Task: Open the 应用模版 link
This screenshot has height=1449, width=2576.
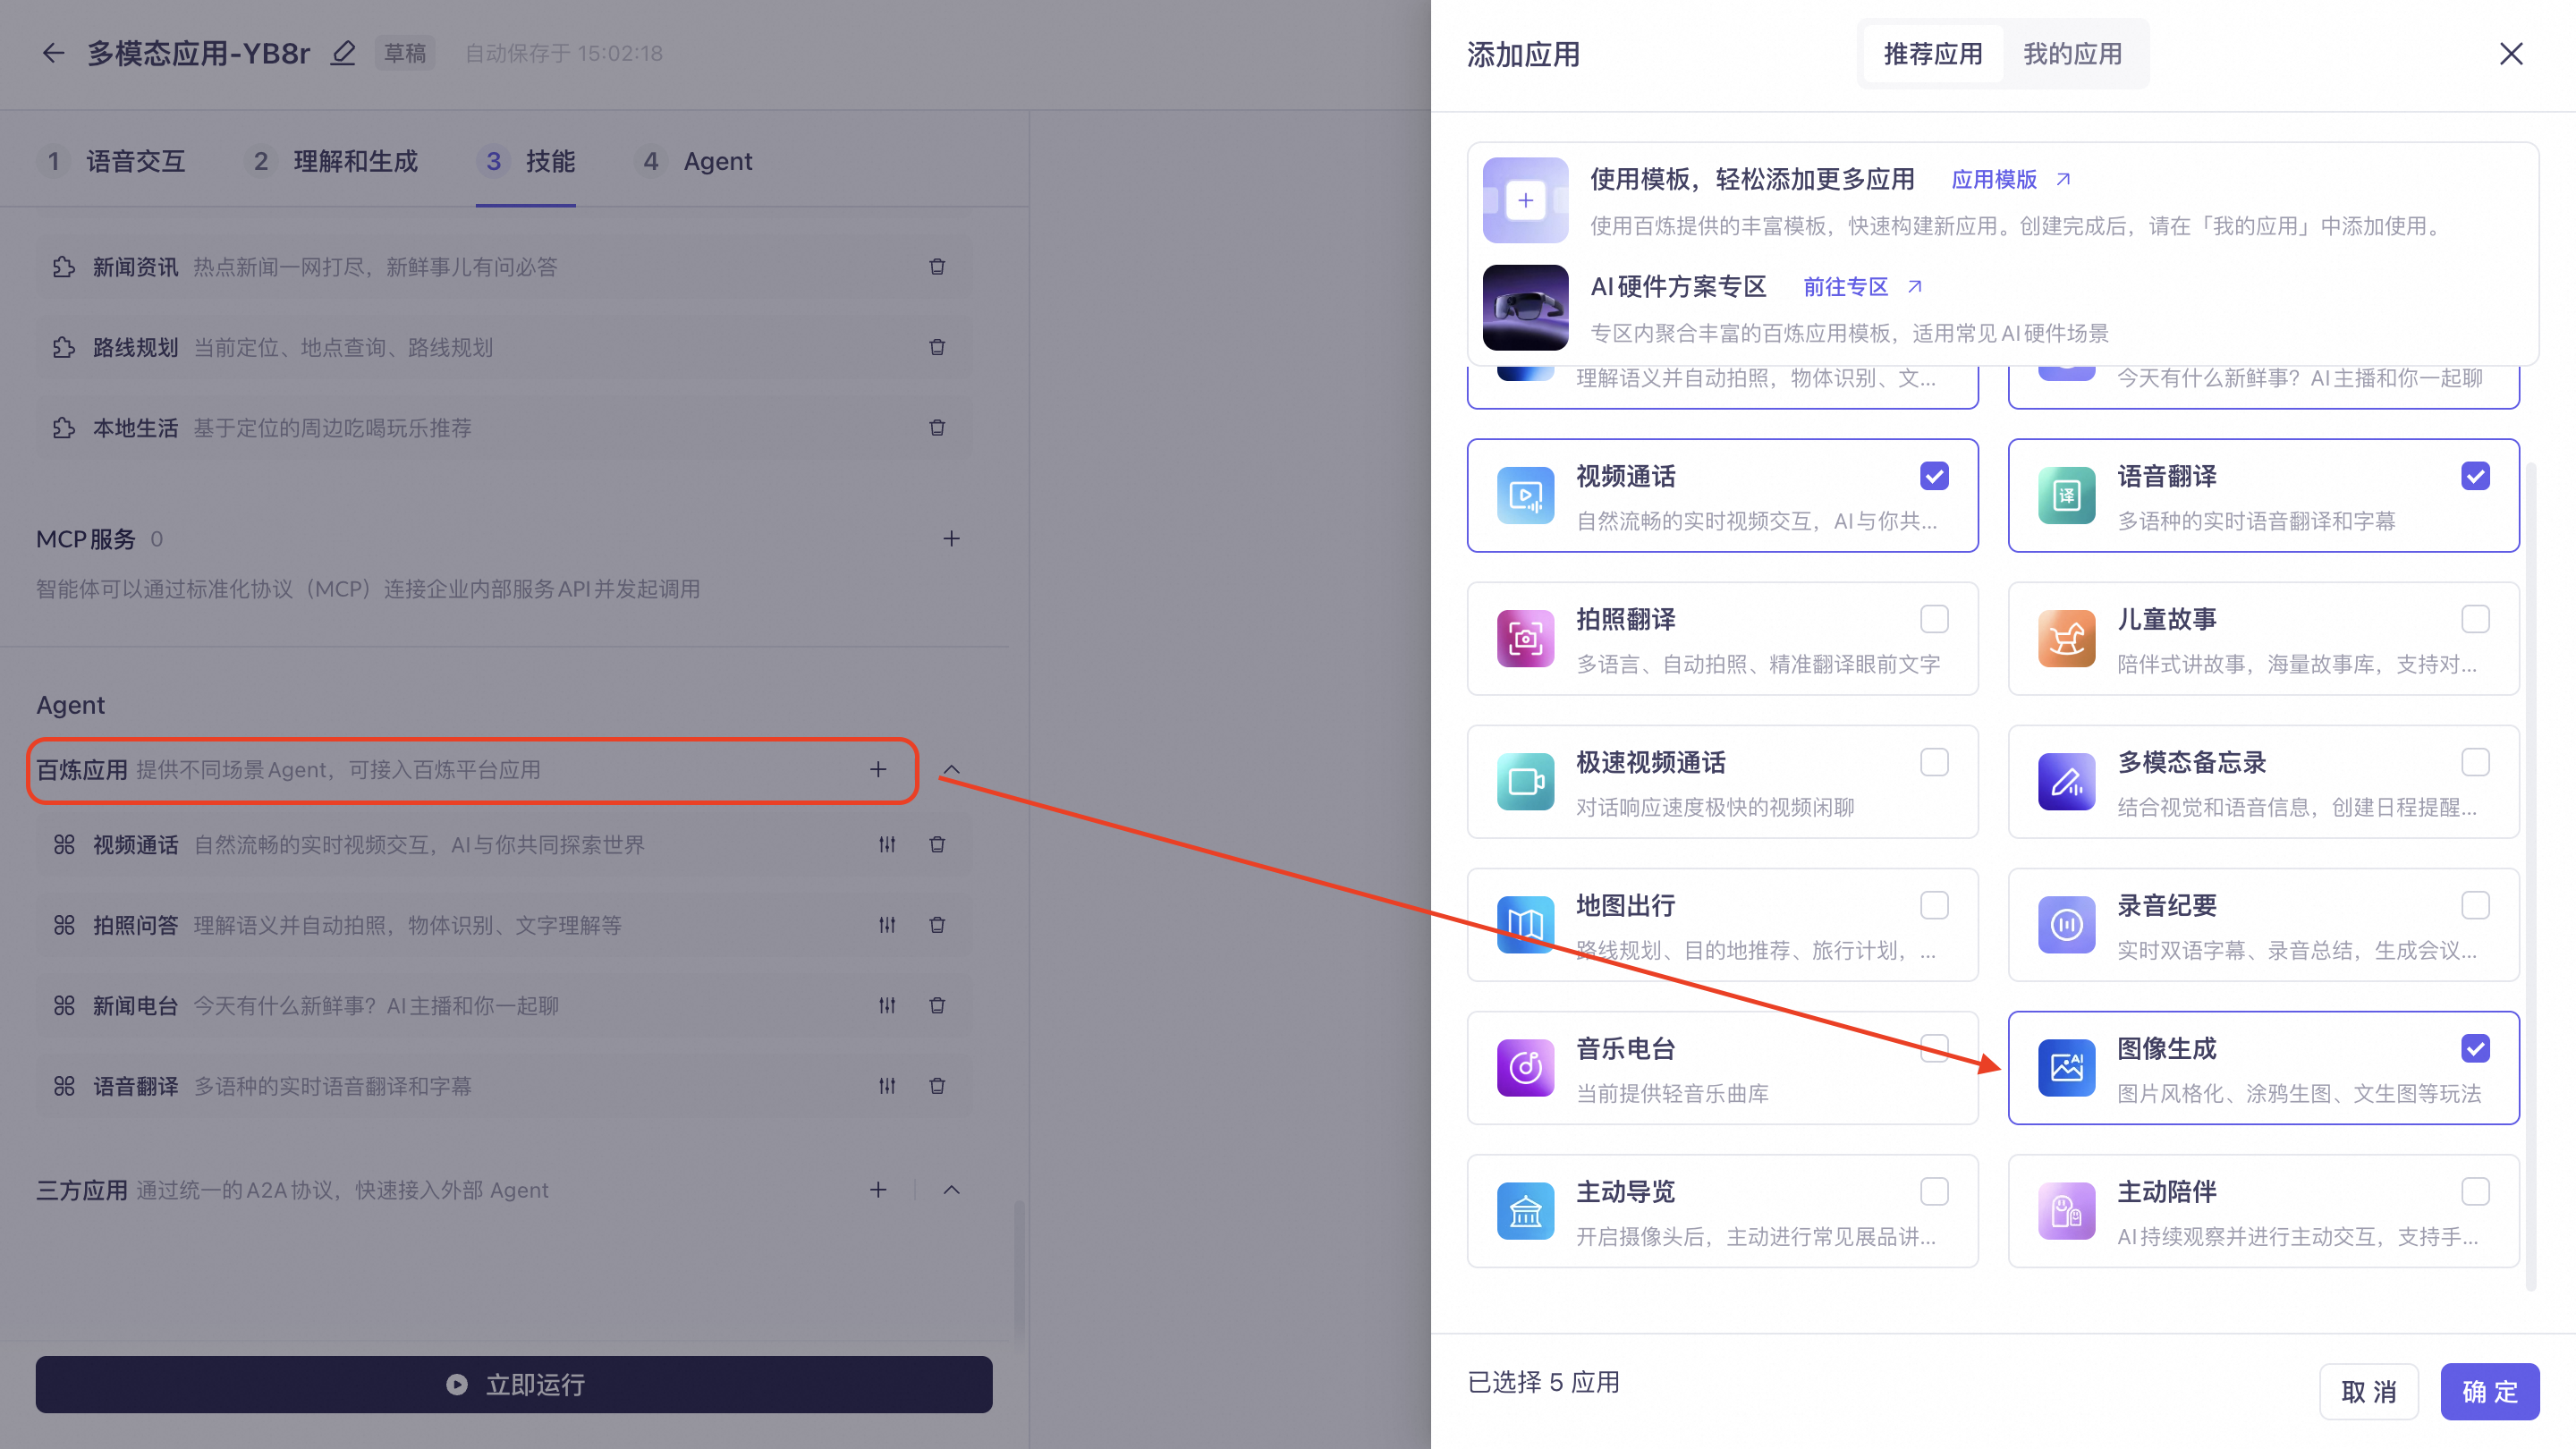Action: pos(1994,179)
